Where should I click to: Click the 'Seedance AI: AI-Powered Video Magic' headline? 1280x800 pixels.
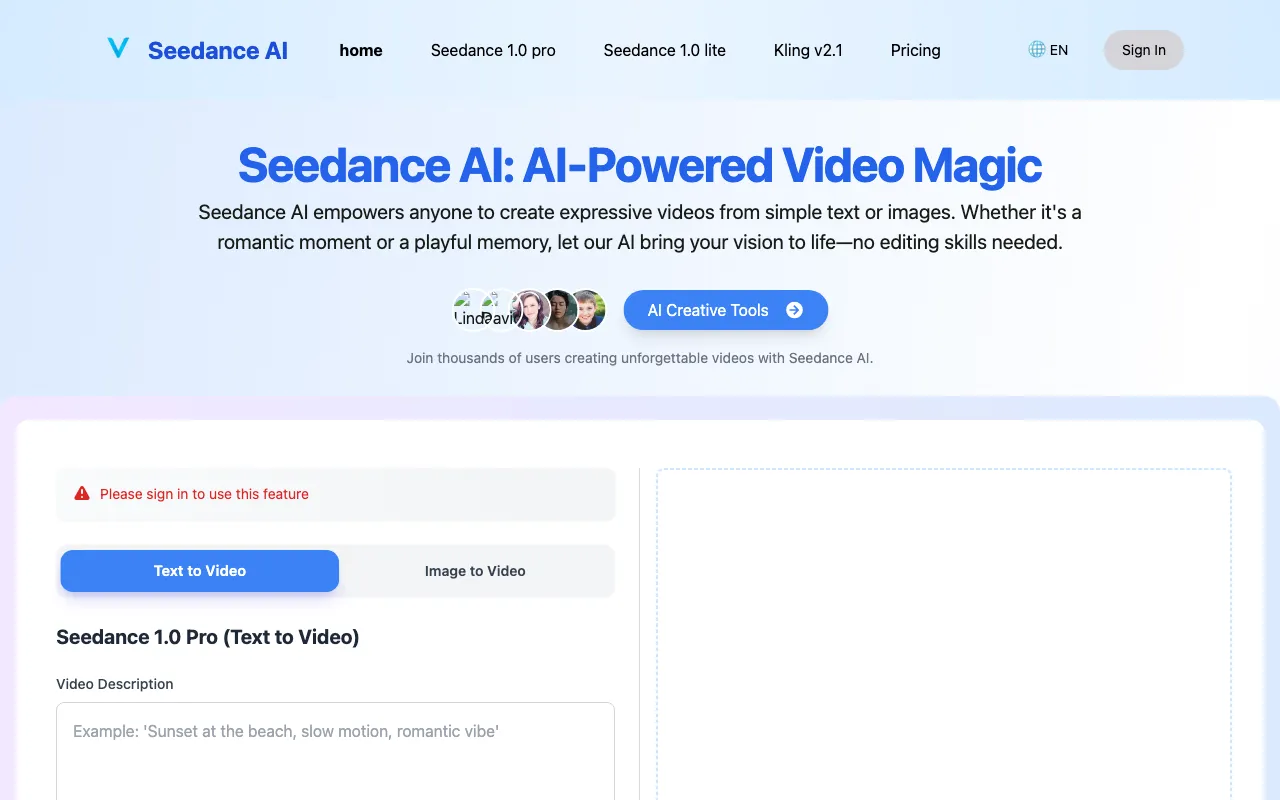point(640,165)
